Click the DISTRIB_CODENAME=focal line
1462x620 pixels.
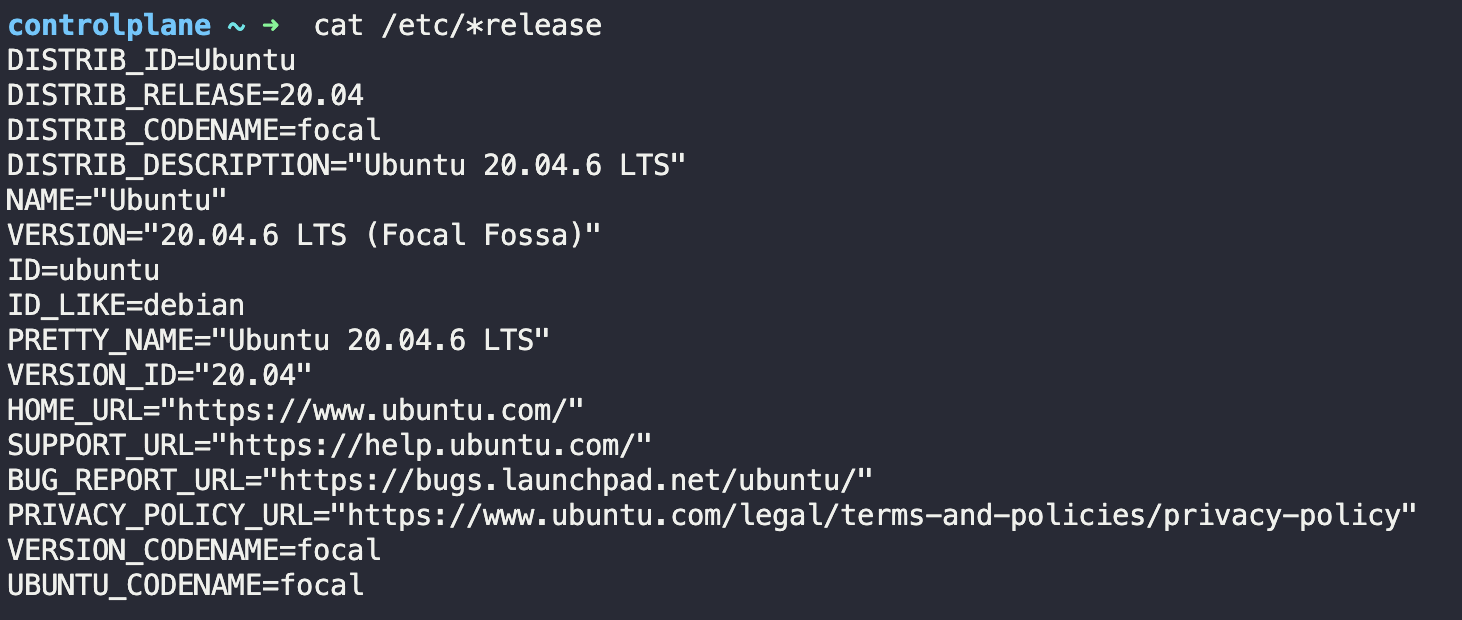tap(194, 130)
